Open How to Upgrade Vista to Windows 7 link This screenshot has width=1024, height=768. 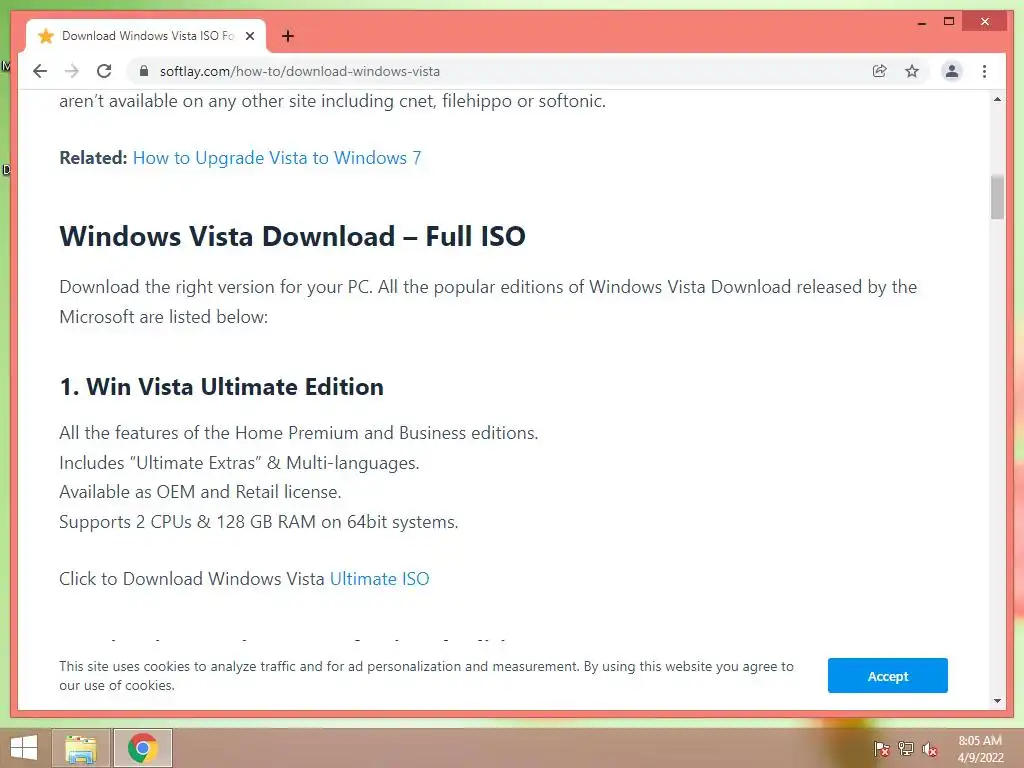(277, 158)
